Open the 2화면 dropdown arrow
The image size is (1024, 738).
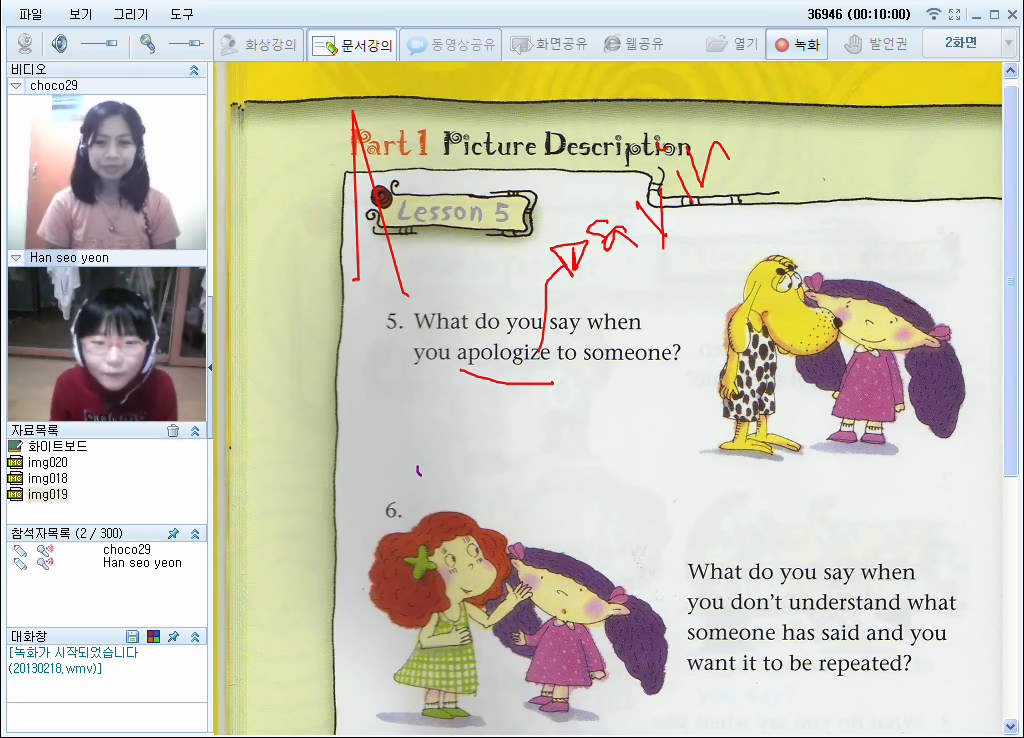(x=1008, y=43)
